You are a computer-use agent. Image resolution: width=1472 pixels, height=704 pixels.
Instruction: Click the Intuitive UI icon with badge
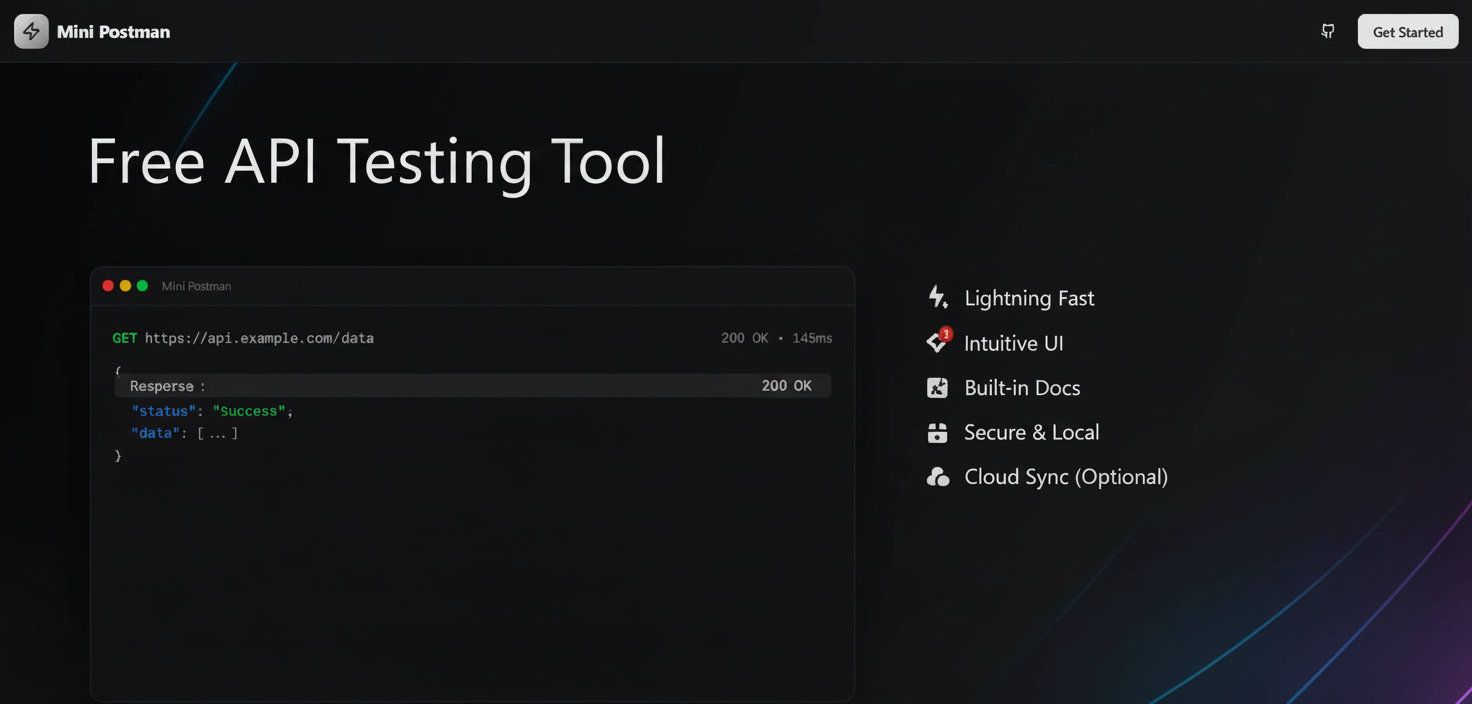938,342
